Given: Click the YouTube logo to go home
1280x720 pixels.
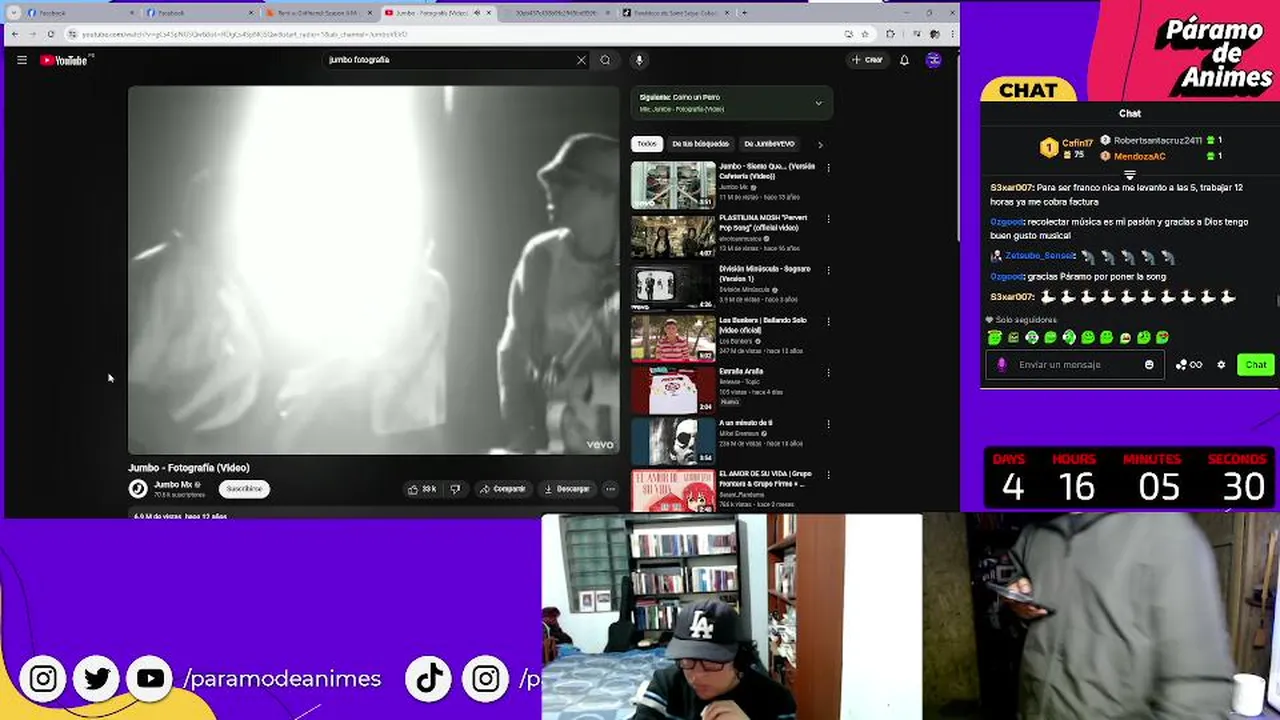Looking at the screenshot, I should click(x=66, y=60).
